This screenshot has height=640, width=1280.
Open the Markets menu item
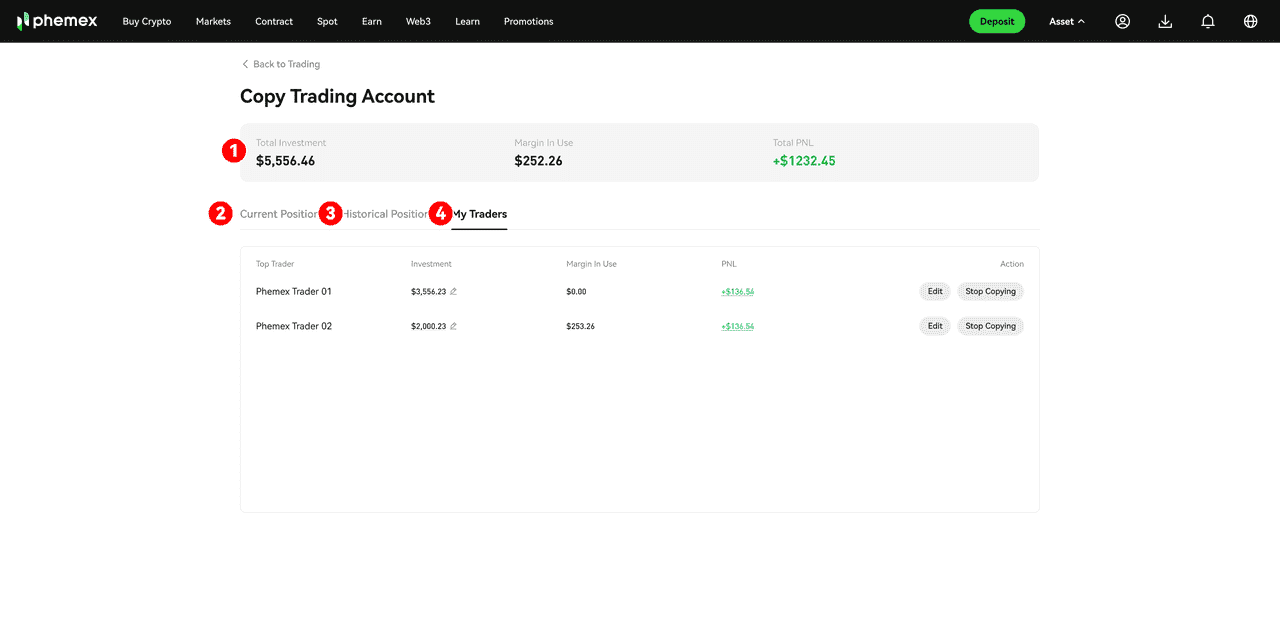click(213, 21)
